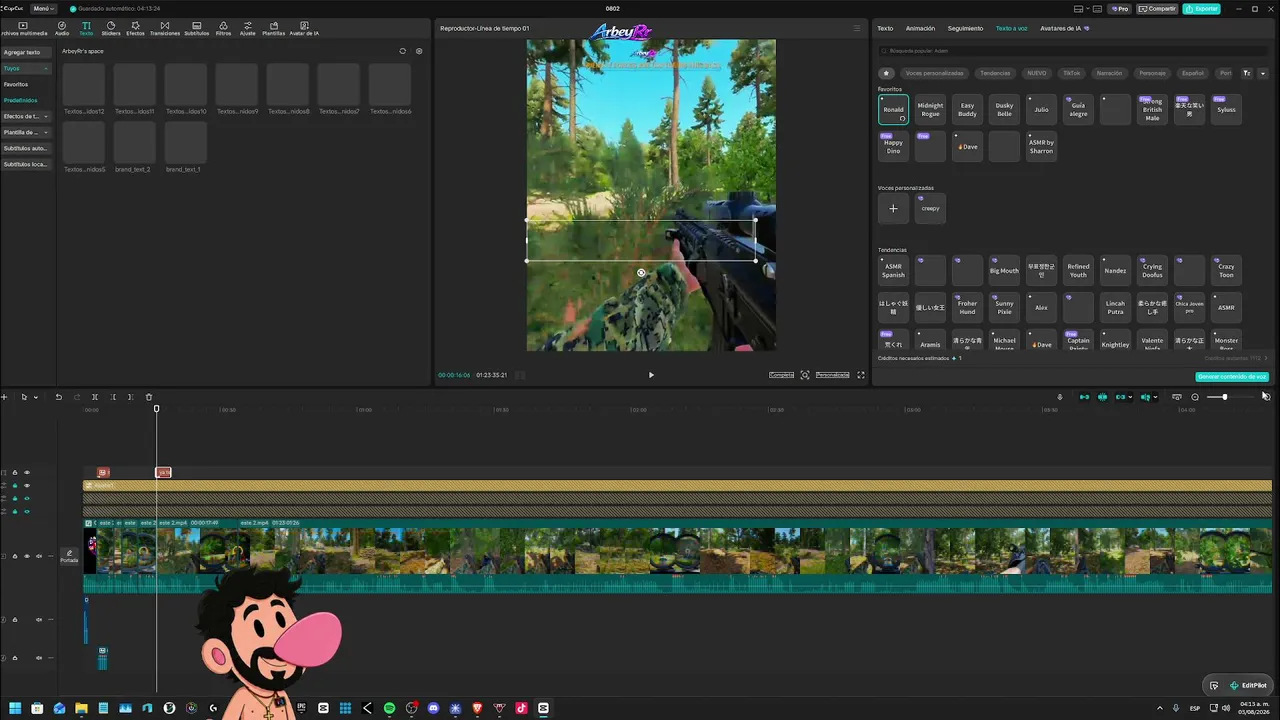Add a new custom voice with the plus tile
Image resolution: width=1280 pixels, height=720 pixels.
(893, 208)
